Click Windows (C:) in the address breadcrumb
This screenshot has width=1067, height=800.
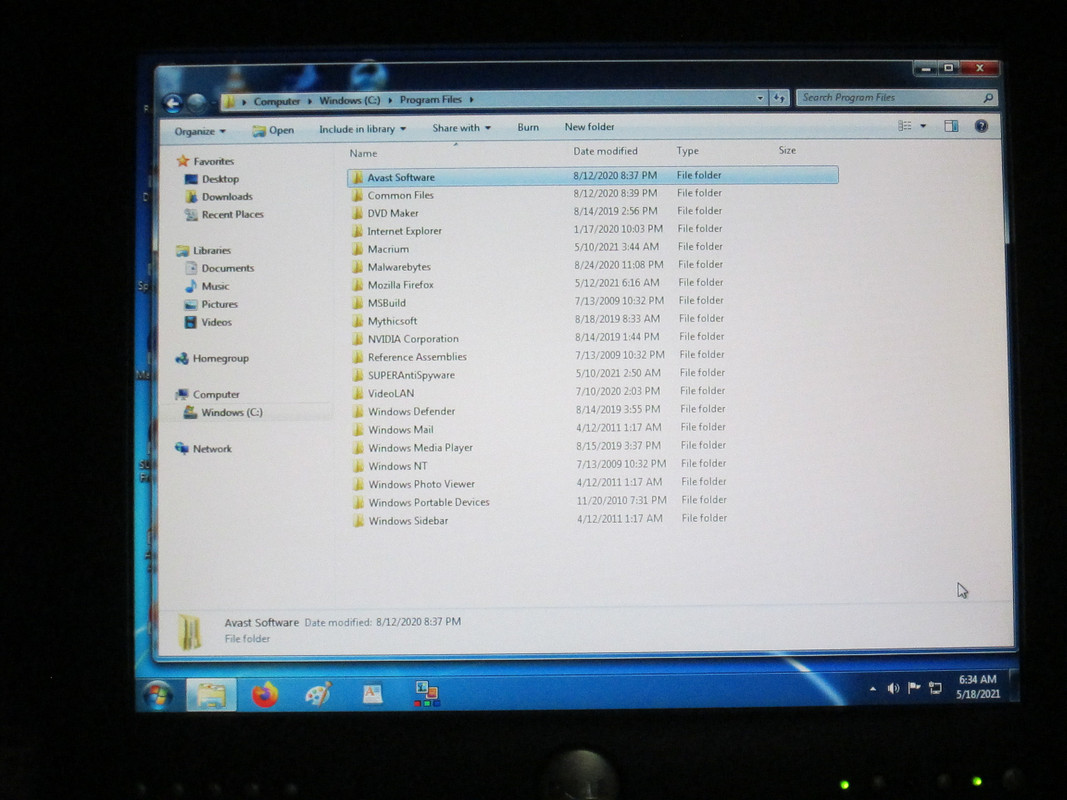pos(350,100)
